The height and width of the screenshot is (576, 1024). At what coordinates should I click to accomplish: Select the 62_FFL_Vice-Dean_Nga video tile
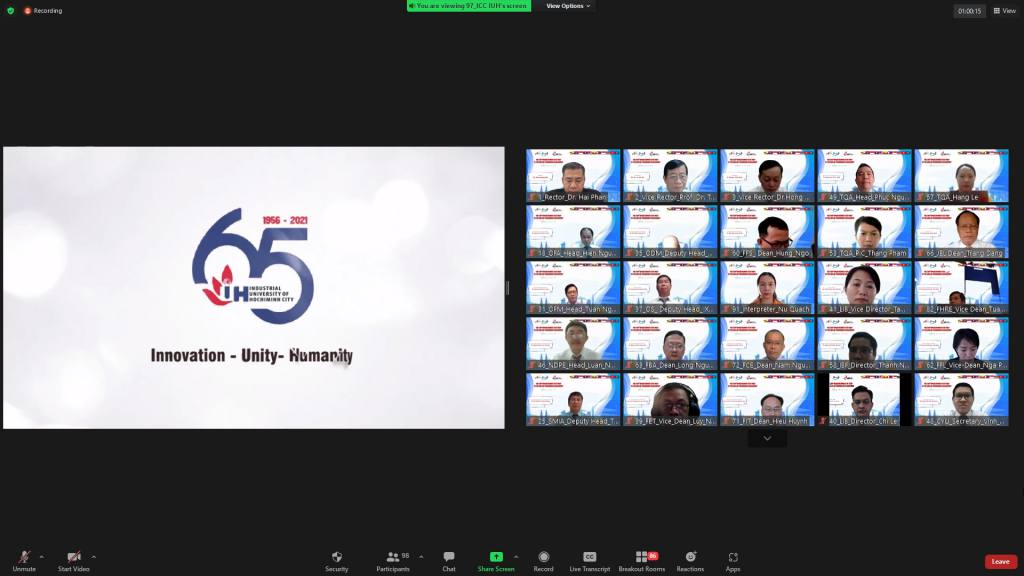click(961, 344)
